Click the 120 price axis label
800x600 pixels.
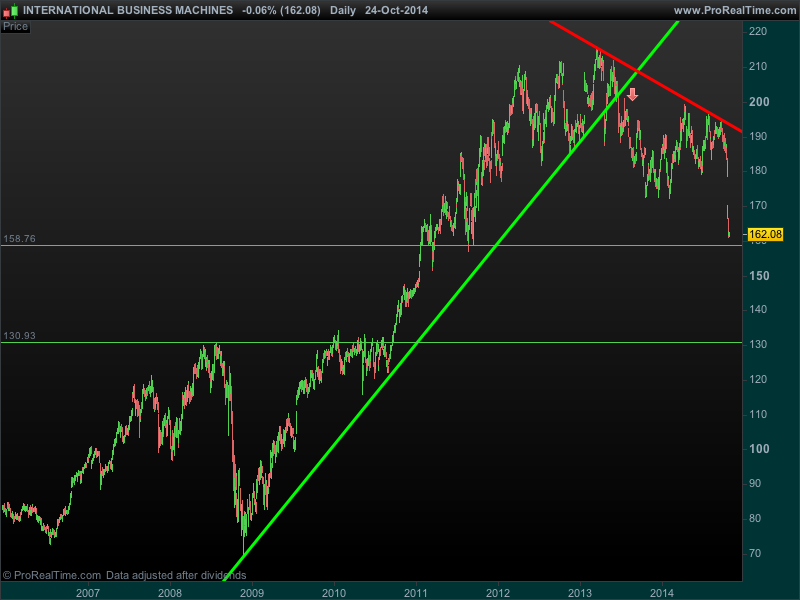point(758,379)
